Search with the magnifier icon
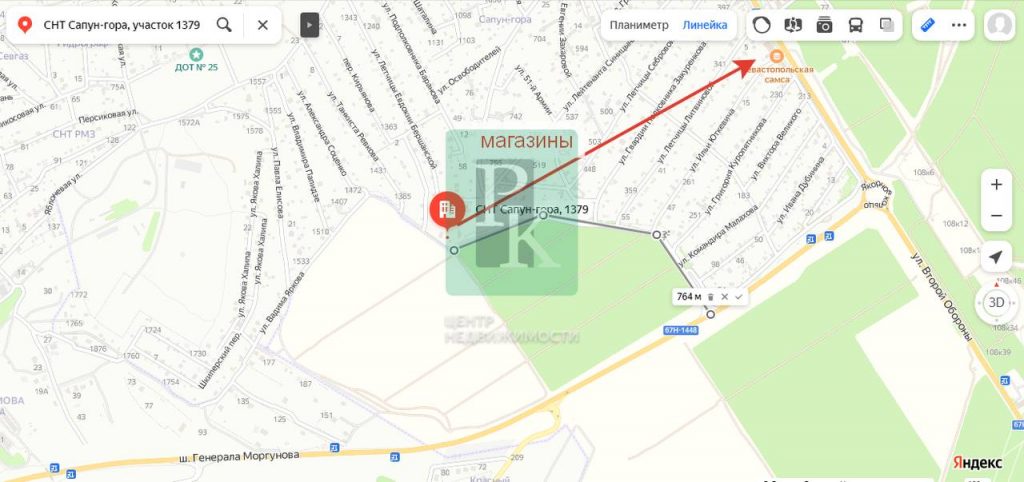Image resolution: width=1024 pixels, height=482 pixels. point(224,25)
